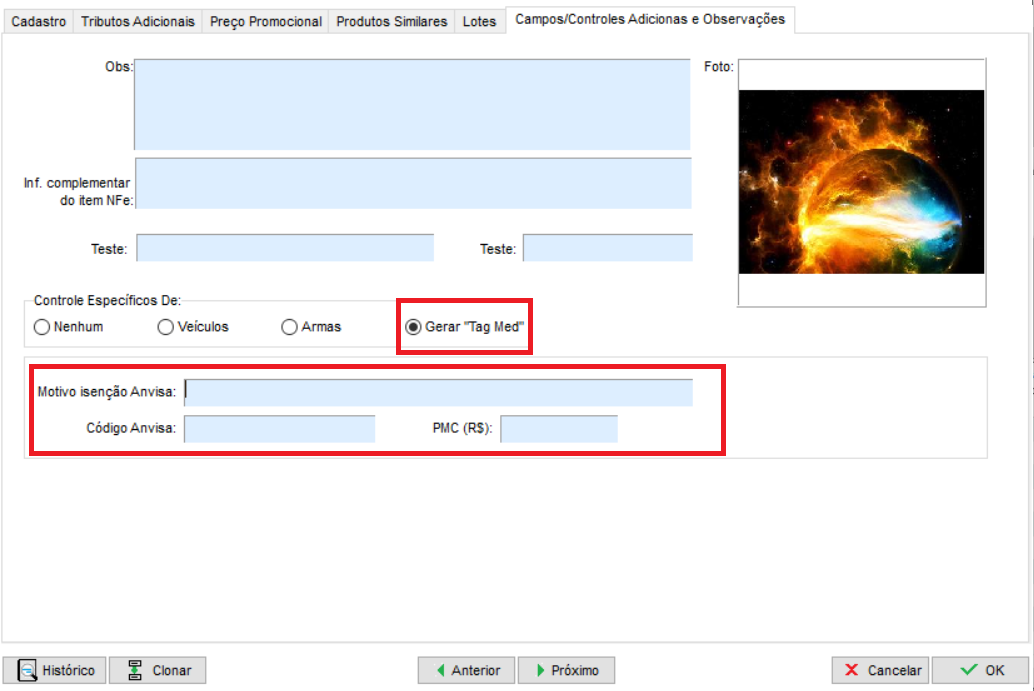The height and width of the screenshot is (691, 1034).
Task: Open the Preço Promocional tab
Action: 266,21
